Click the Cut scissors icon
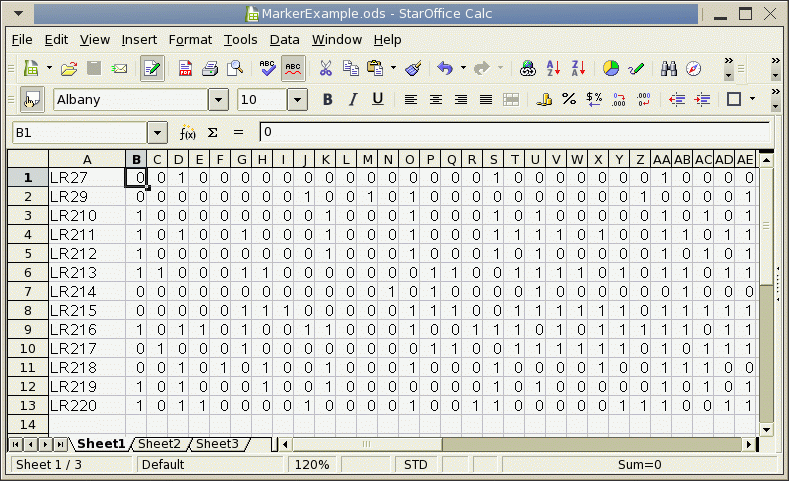This screenshot has height=481, width=789. click(325, 69)
